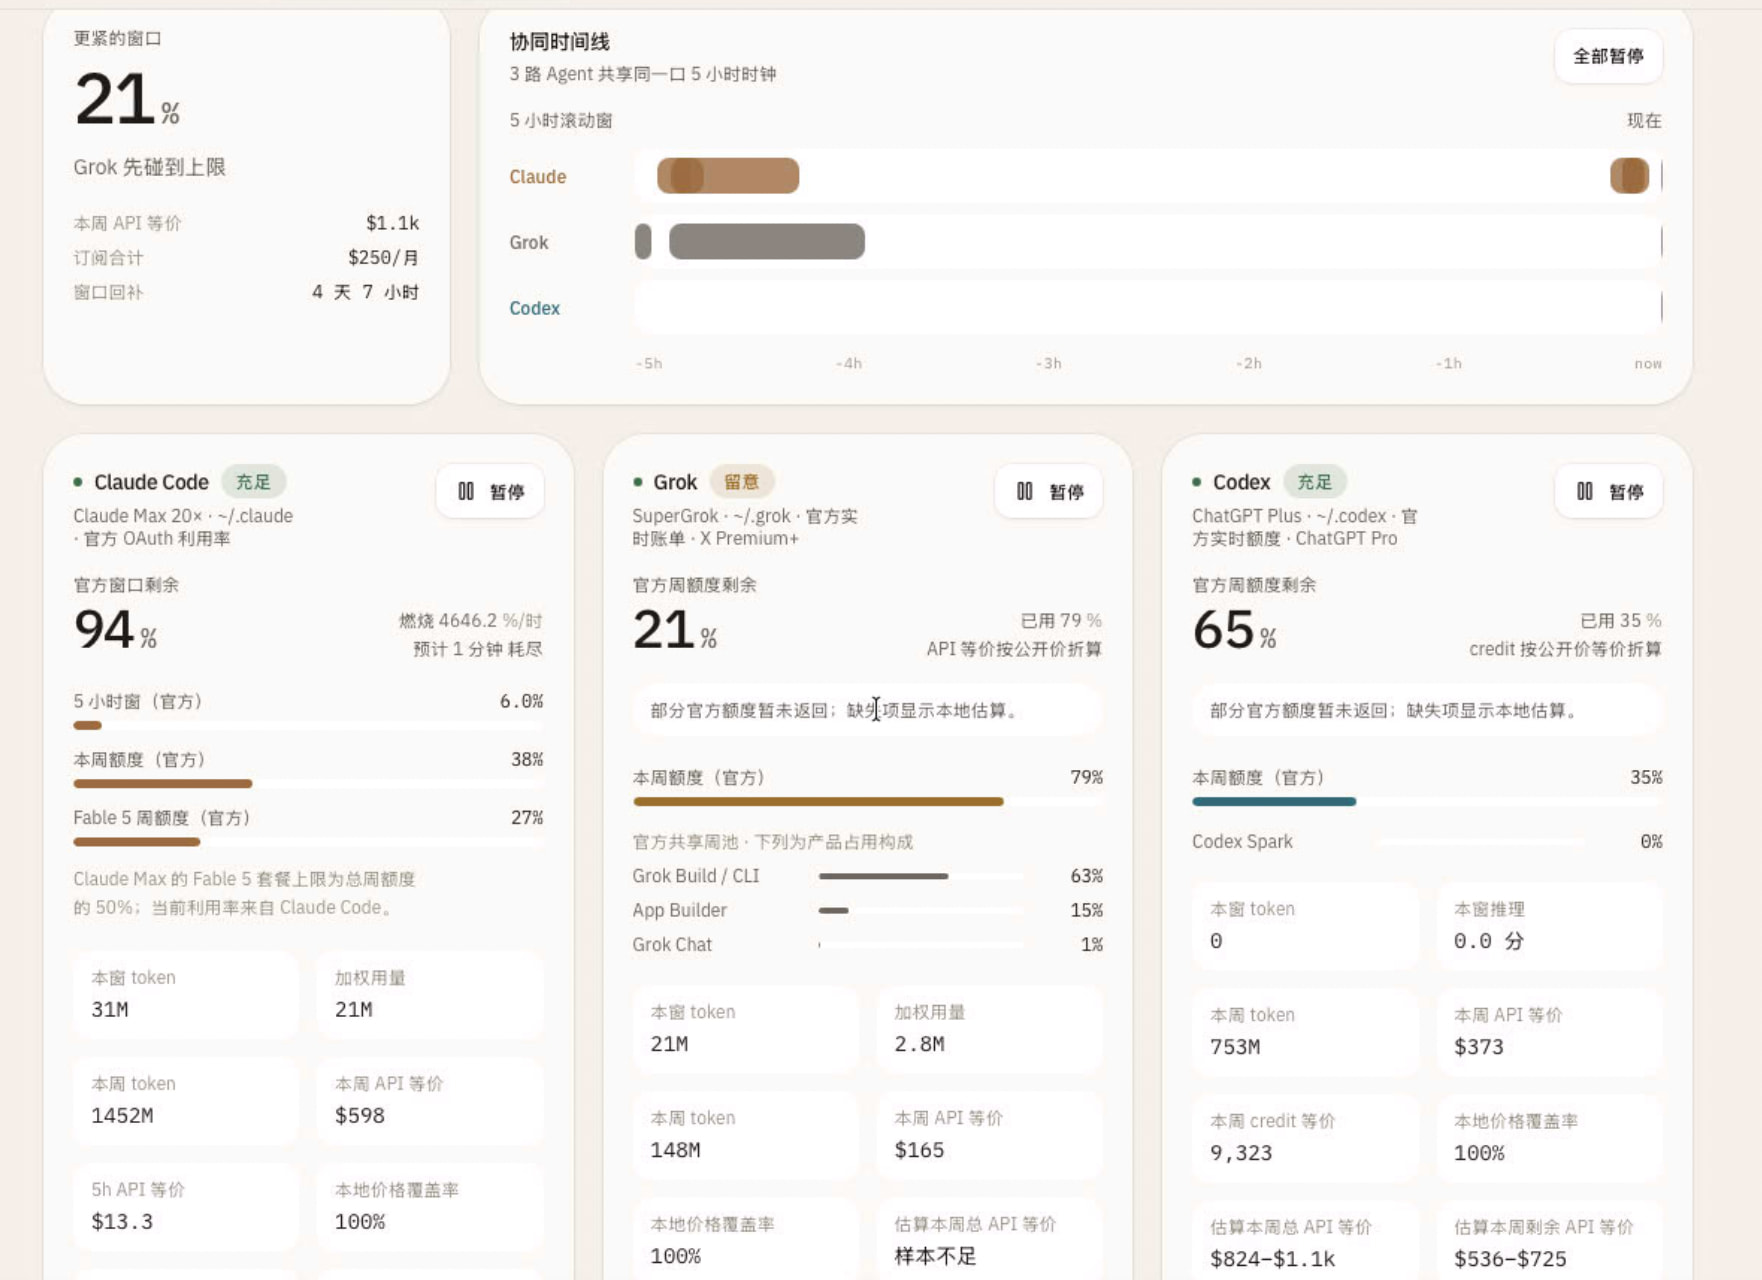Image resolution: width=1762 pixels, height=1280 pixels.
Task: Click the App Builder 15% bar
Action: 920,910
